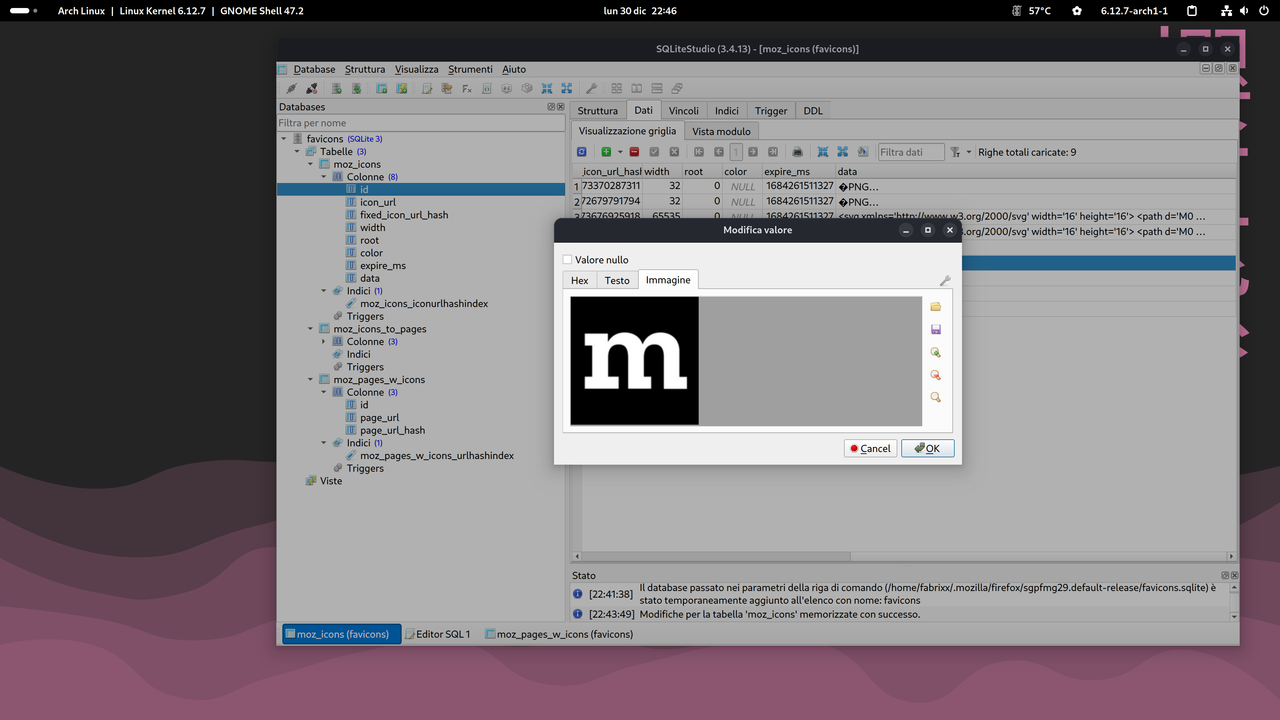Click the 57°C temperature indicator
The height and width of the screenshot is (720, 1280).
[x=1032, y=11]
